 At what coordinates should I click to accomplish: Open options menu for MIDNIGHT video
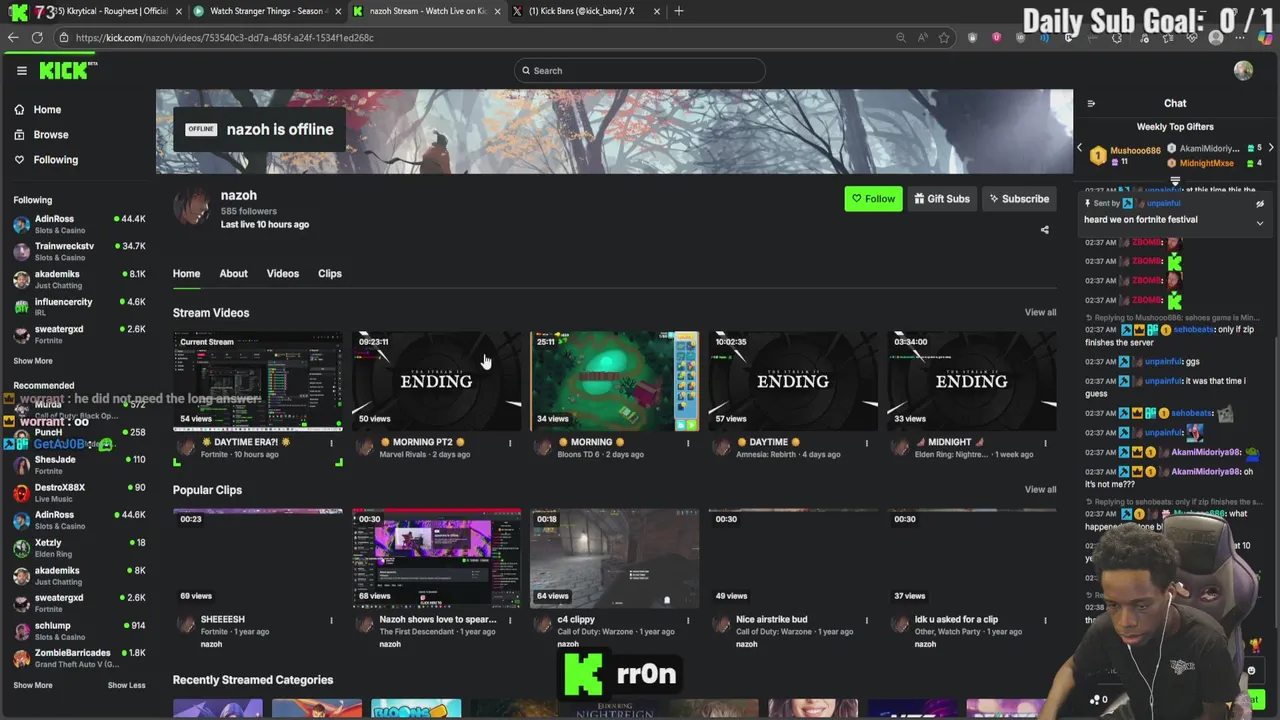pos(1045,443)
